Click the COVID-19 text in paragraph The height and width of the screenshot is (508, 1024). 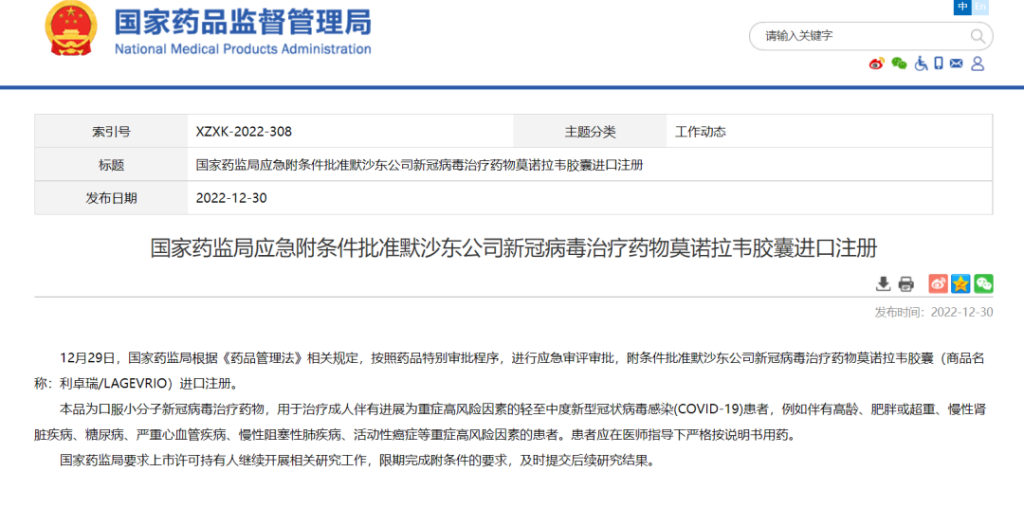pos(709,409)
